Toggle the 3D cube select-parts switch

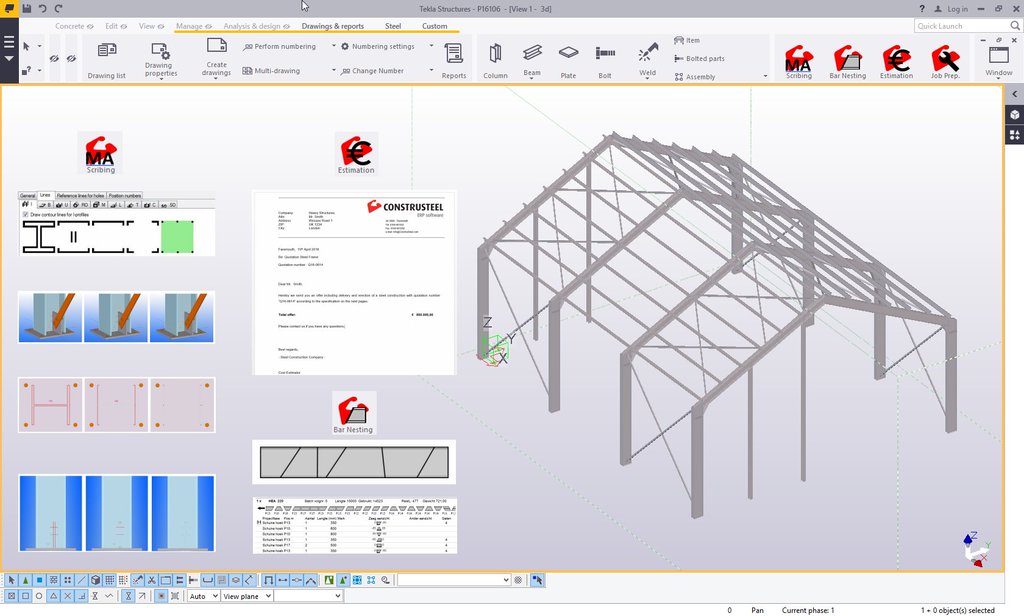pos(95,579)
